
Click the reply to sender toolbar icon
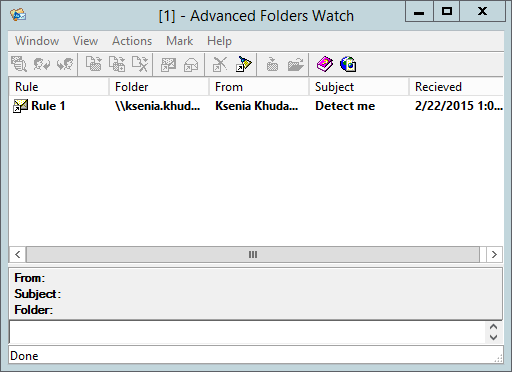coord(42,64)
